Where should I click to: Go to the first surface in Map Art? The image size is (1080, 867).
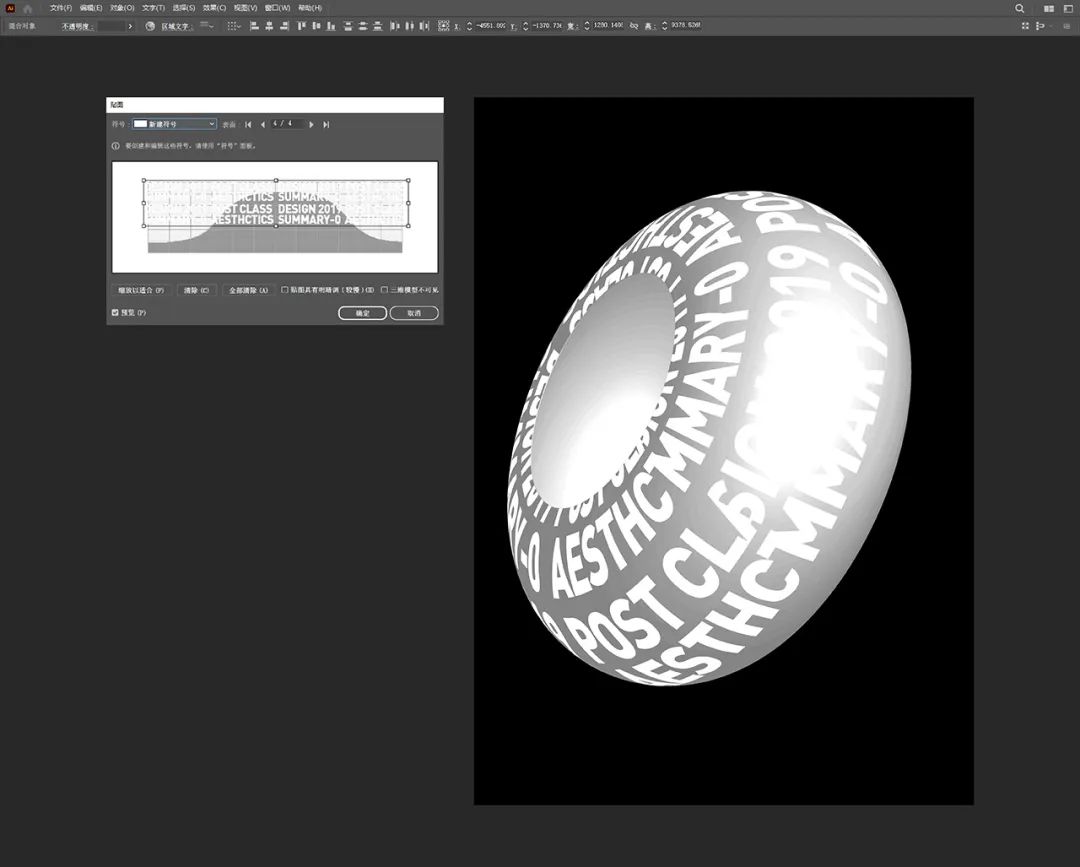248,124
